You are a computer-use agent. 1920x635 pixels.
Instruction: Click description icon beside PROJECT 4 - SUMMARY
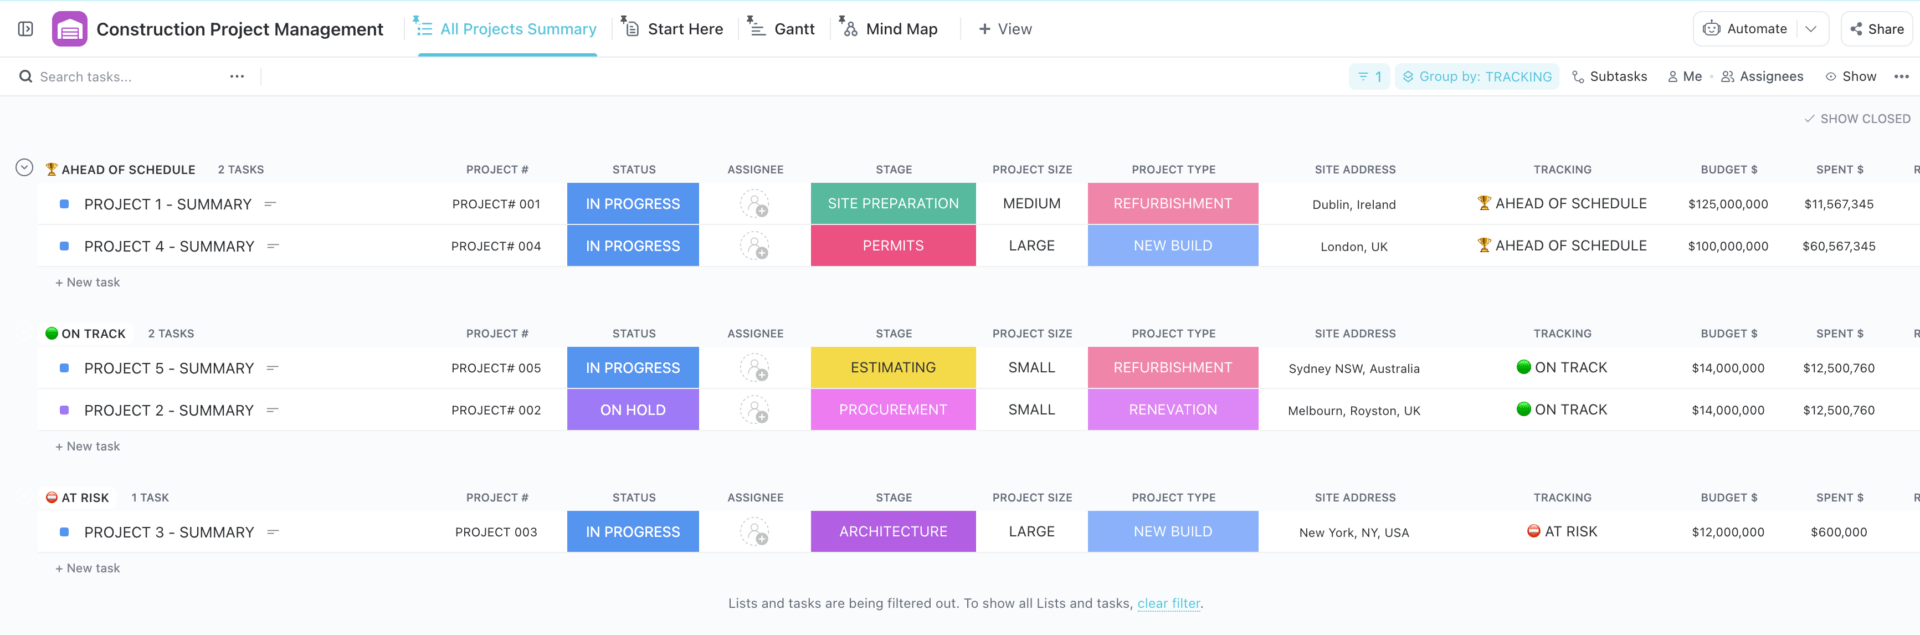(273, 246)
